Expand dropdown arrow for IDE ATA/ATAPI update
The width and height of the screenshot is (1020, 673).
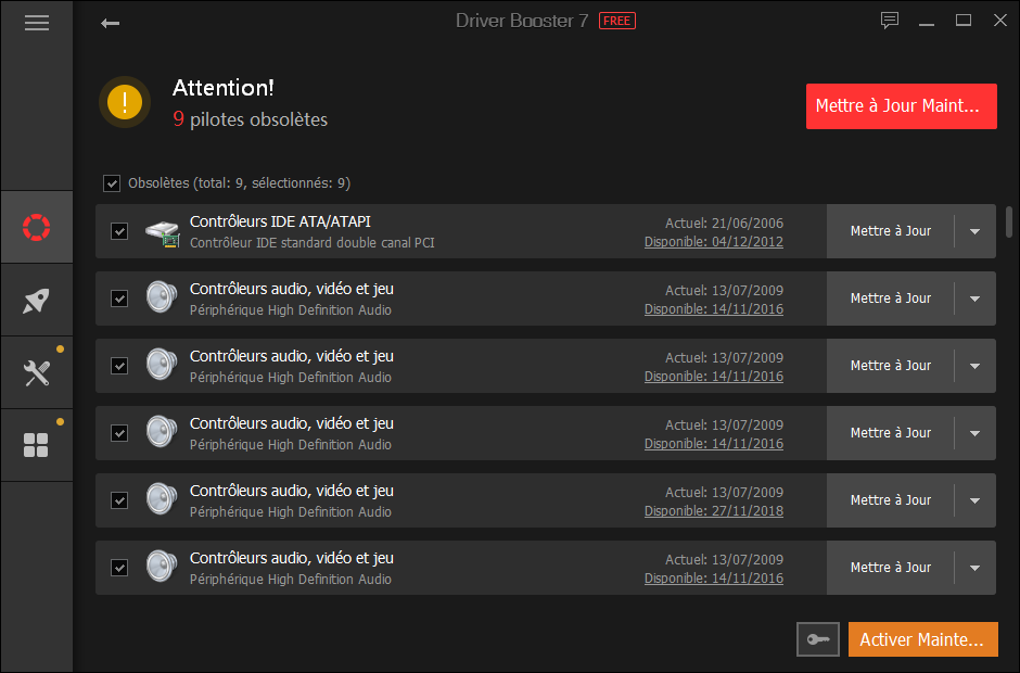[x=974, y=231]
